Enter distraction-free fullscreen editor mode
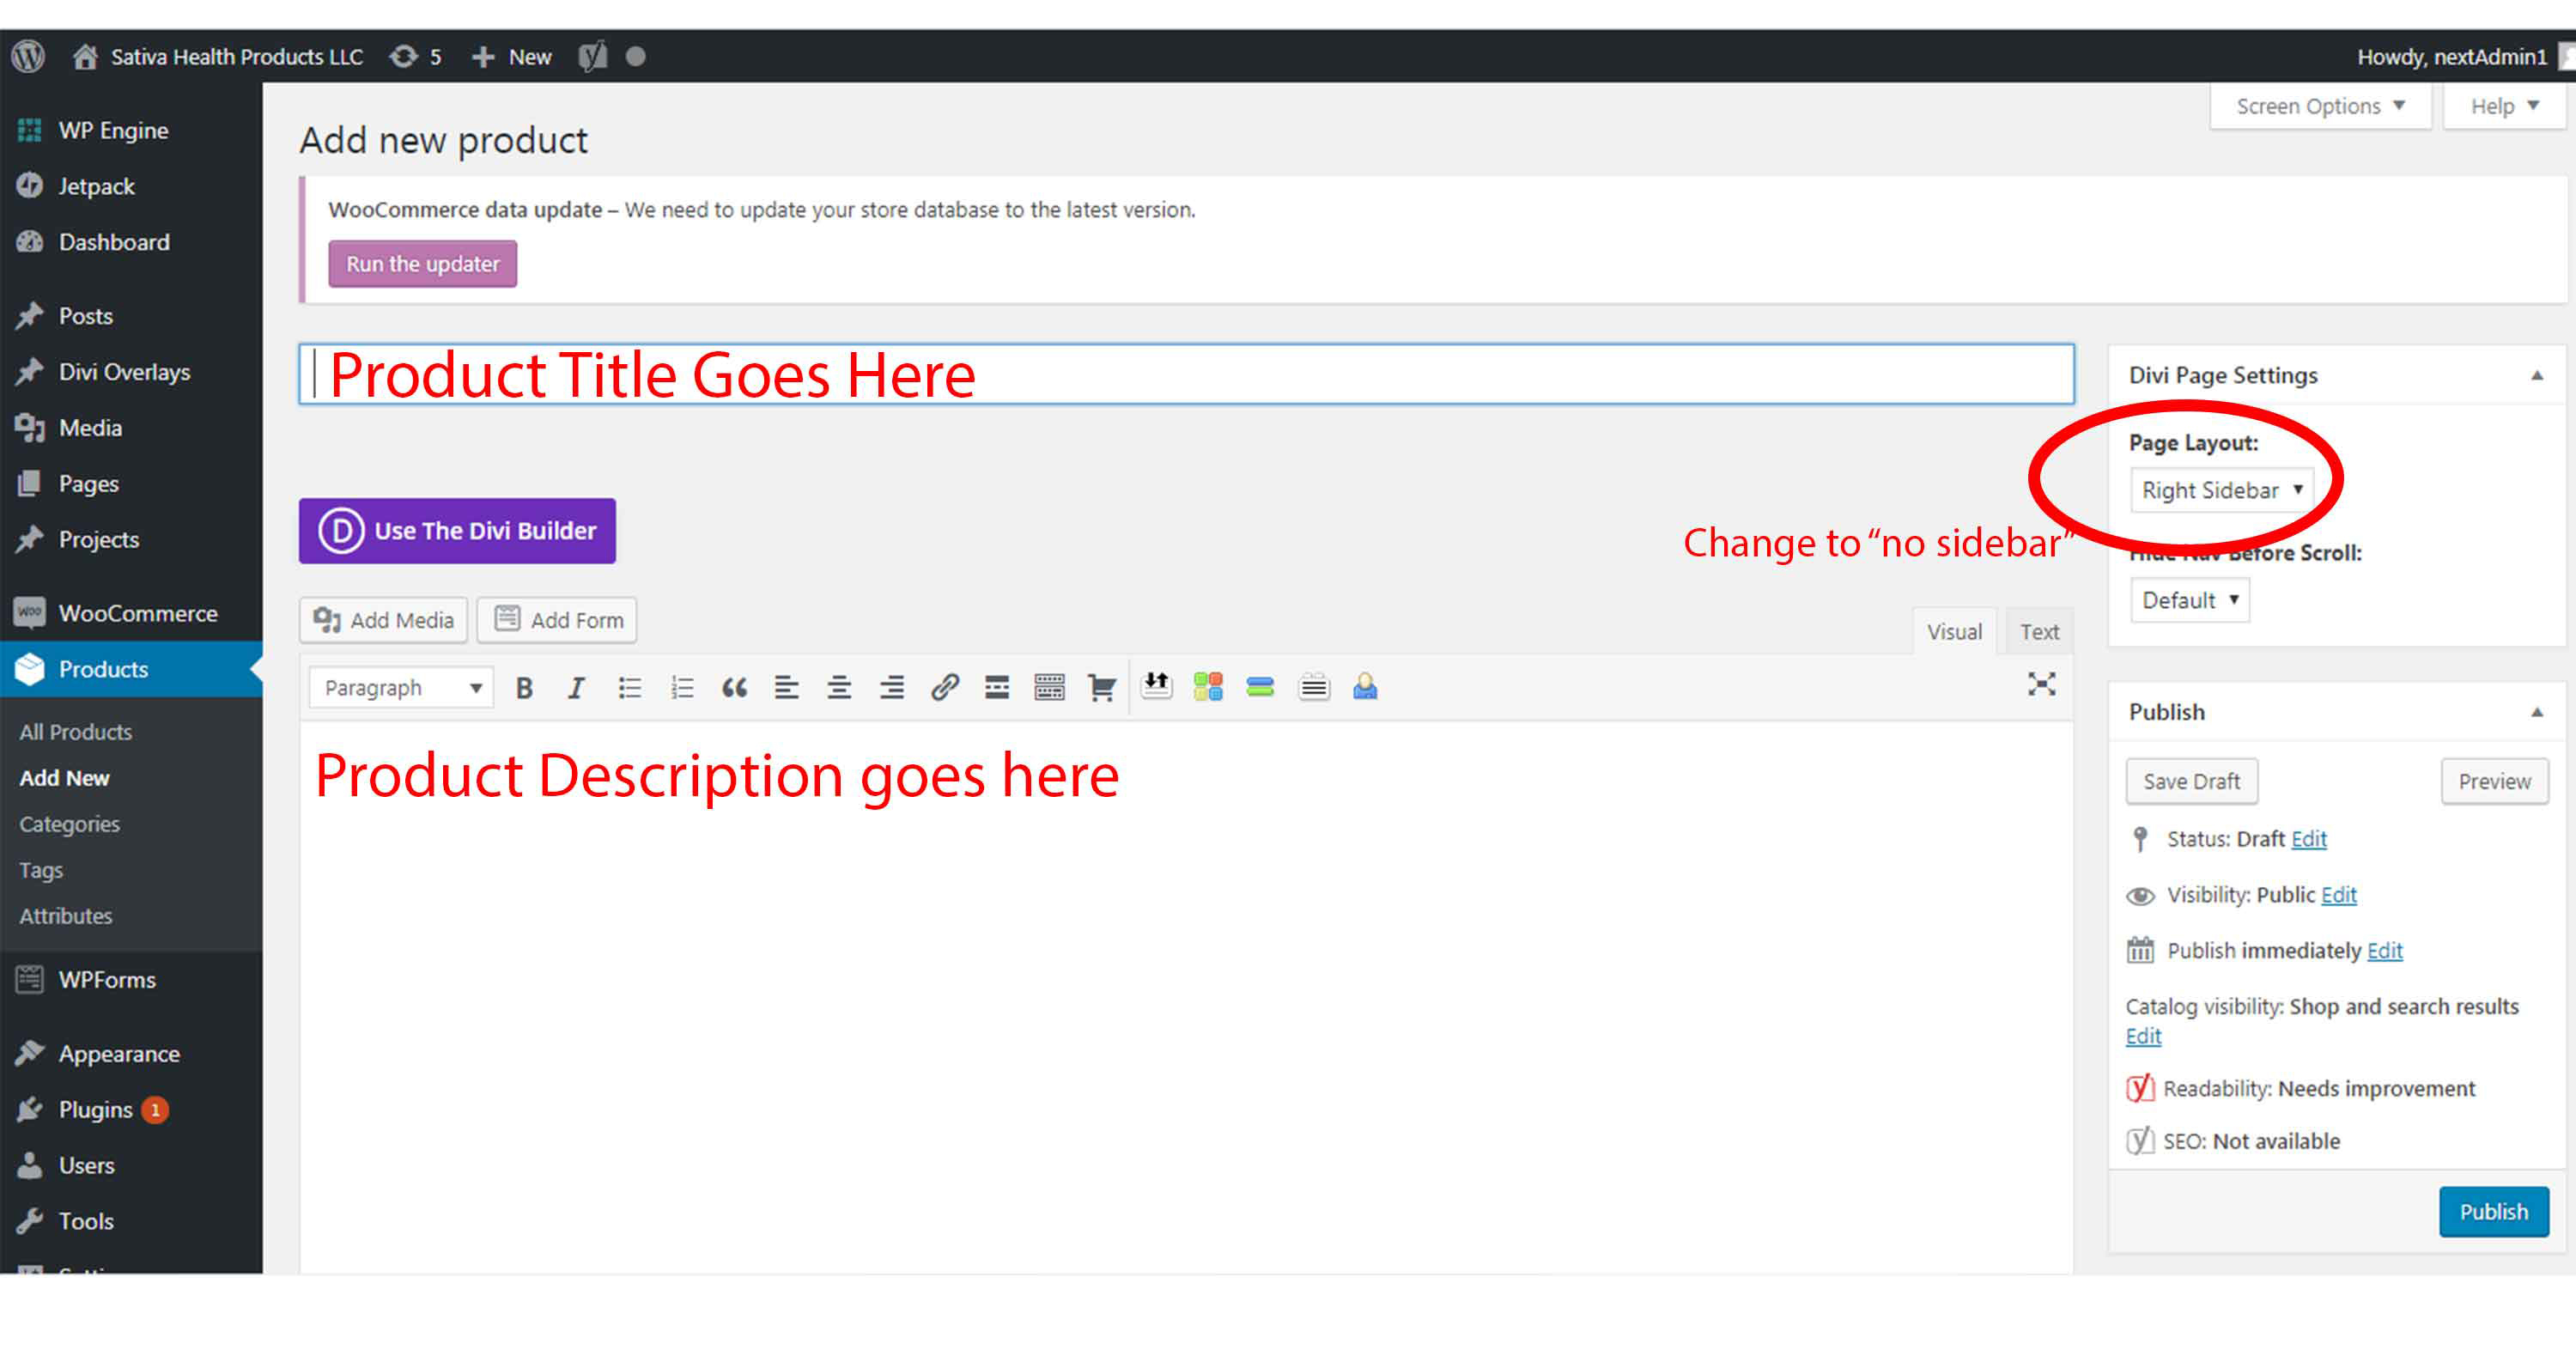This screenshot has width=2576, height=1350. [2041, 685]
